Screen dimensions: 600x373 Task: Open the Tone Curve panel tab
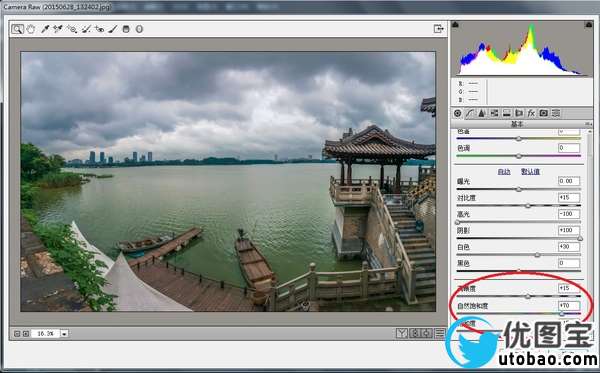[x=470, y=113]
